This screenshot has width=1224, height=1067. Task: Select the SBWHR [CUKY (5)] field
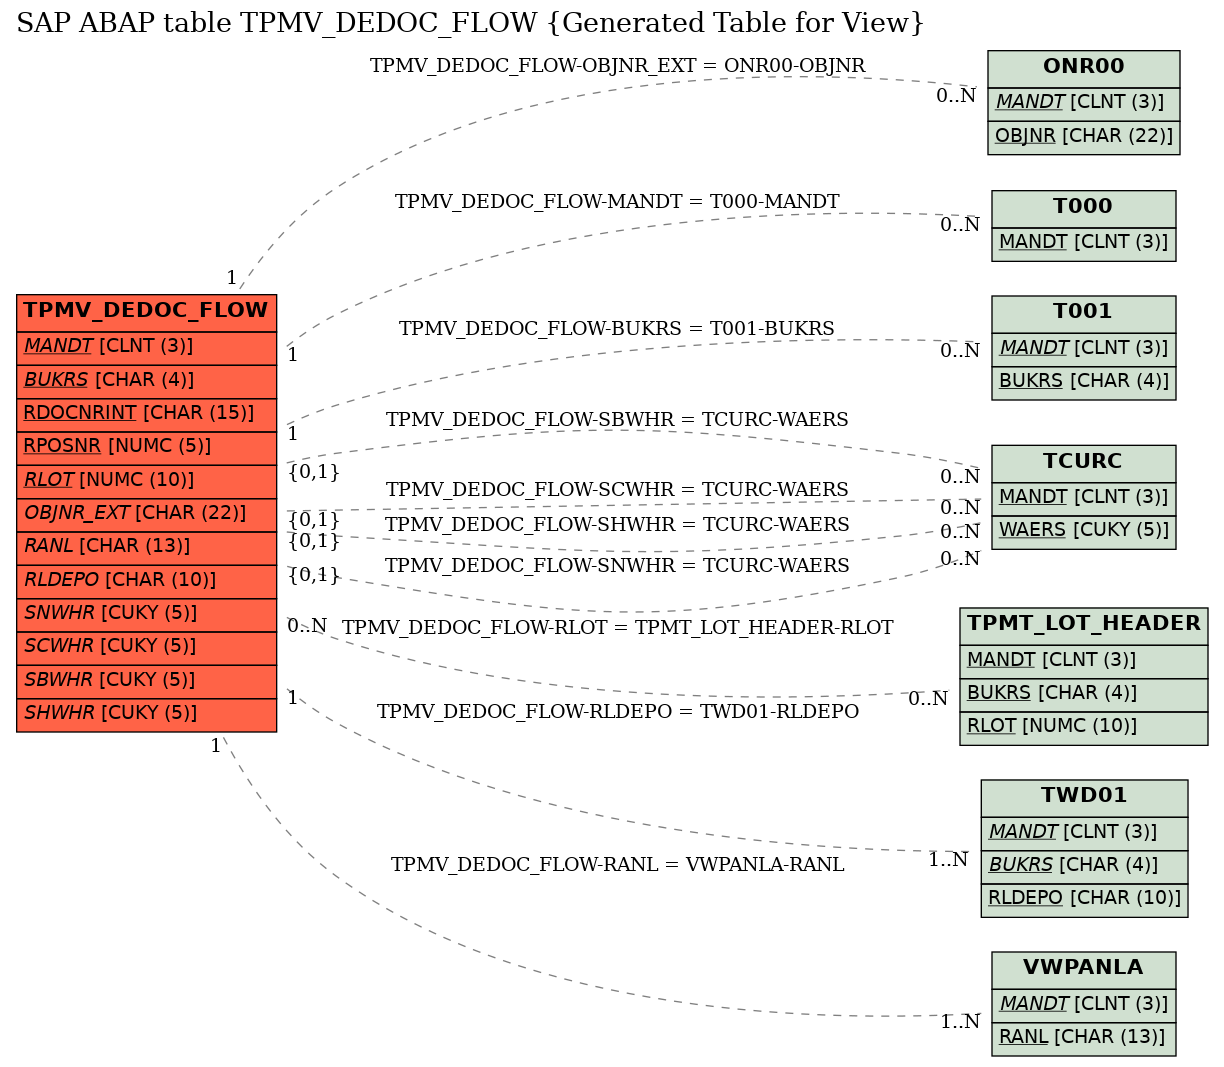(x=146, y=681)
